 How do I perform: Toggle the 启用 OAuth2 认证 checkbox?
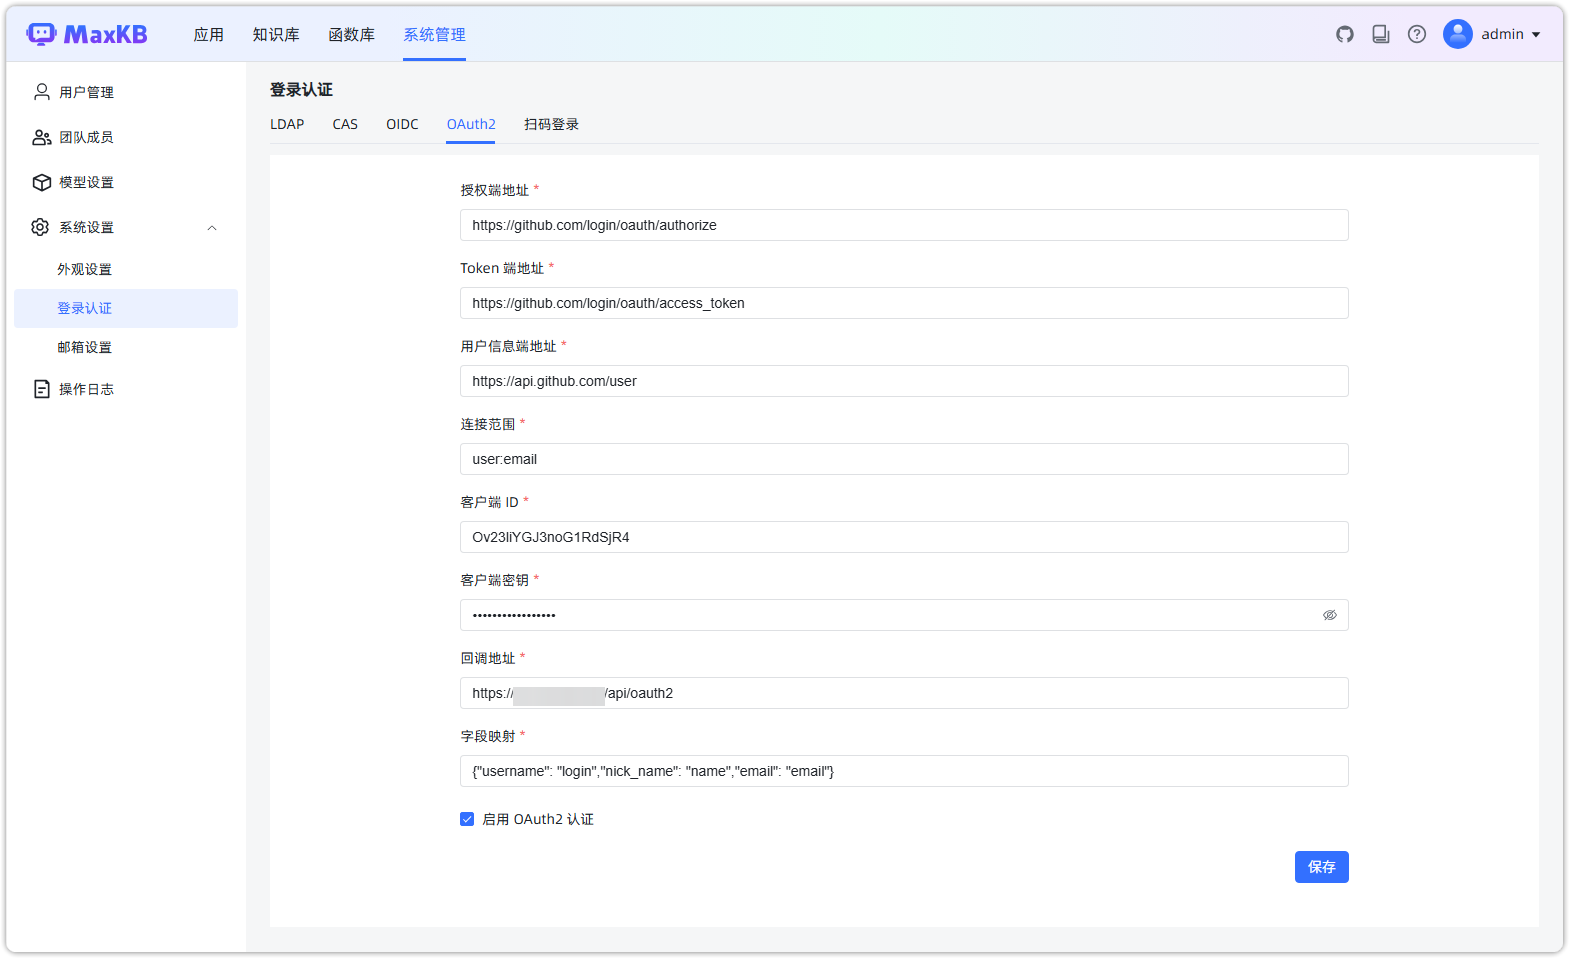pos(467,819)
